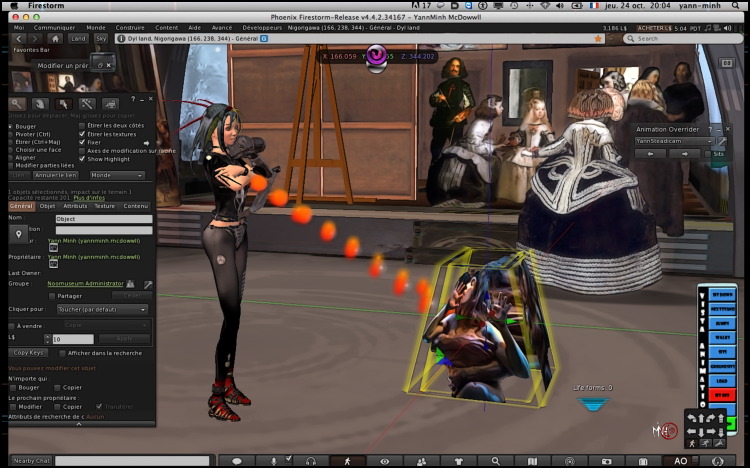Switch to the Objet tab

[47, 206]
